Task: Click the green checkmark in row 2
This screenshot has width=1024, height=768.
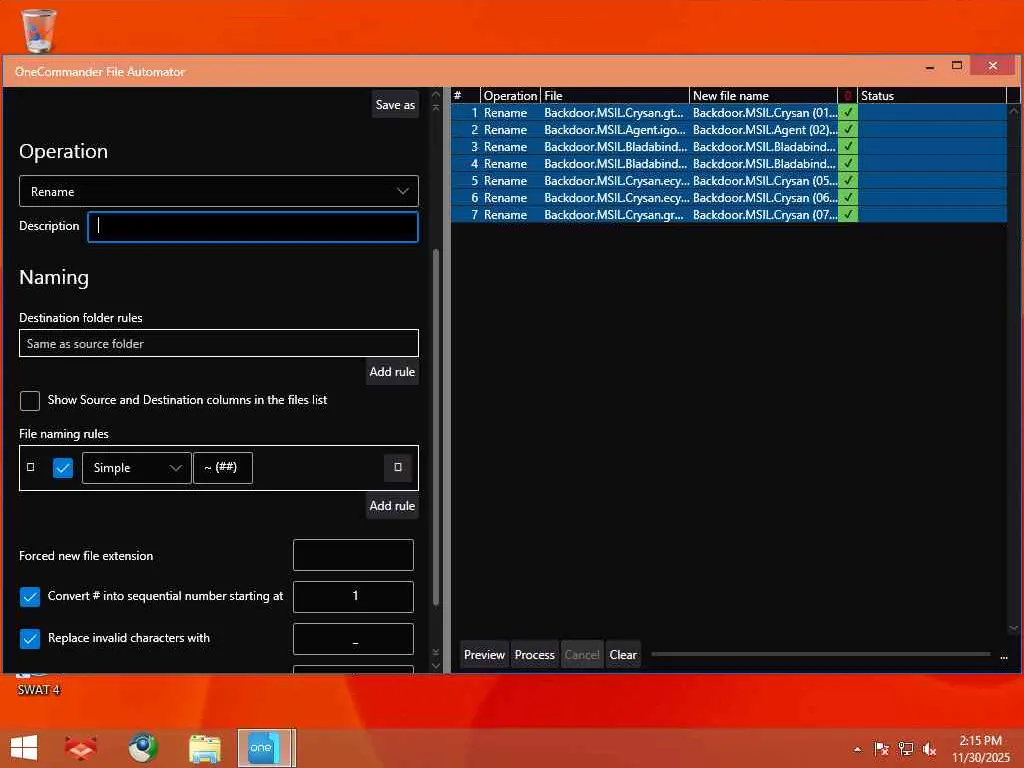Action: (x=848, y=129)
